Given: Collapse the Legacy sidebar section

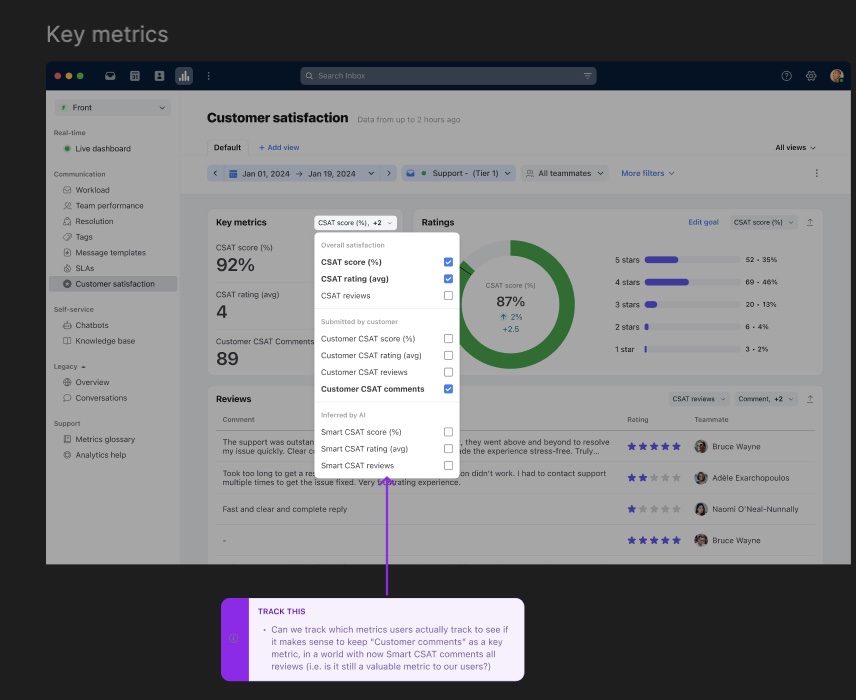Looking at the screenshot, I should [x=70, y=367].
